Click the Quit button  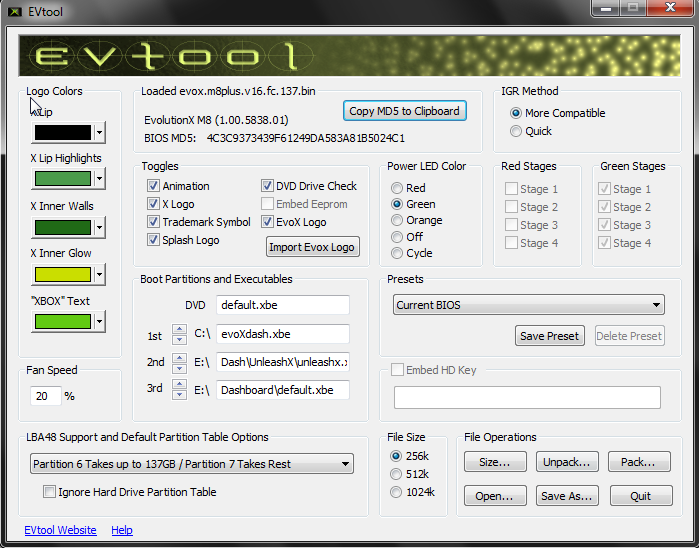[x=641, y=496]
